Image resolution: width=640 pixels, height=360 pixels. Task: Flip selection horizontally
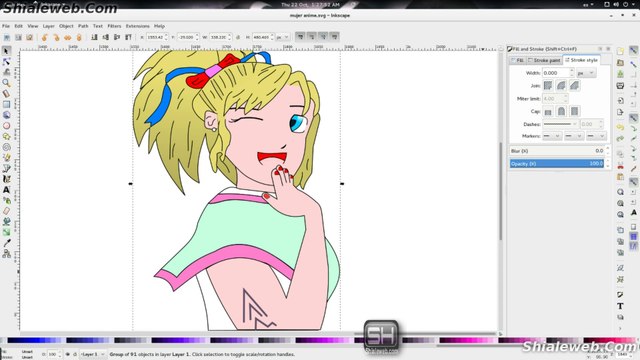(x=67, y=37)
